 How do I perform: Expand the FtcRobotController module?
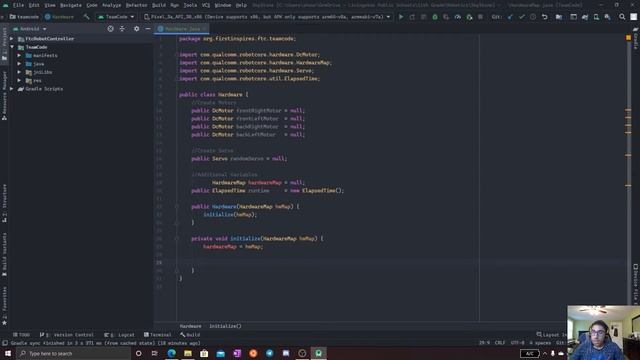[x=11, y=39]
